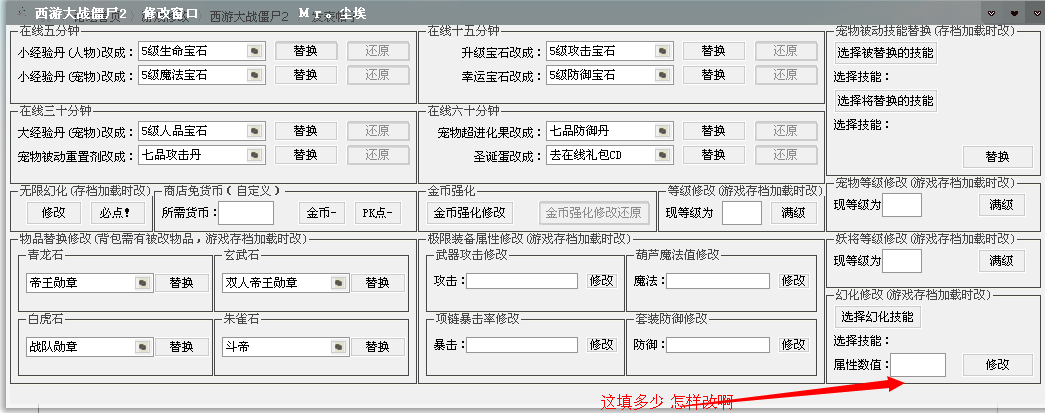
Task: Focus the 暴击 input field
Action: click(x=522, y=345)
